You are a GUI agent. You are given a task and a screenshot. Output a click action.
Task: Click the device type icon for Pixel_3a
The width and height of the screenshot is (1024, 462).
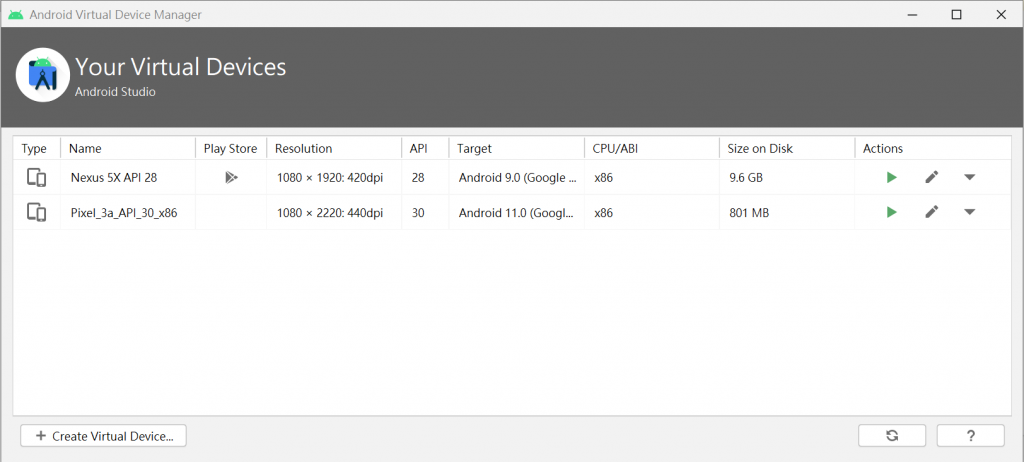(x=37, y=212)
